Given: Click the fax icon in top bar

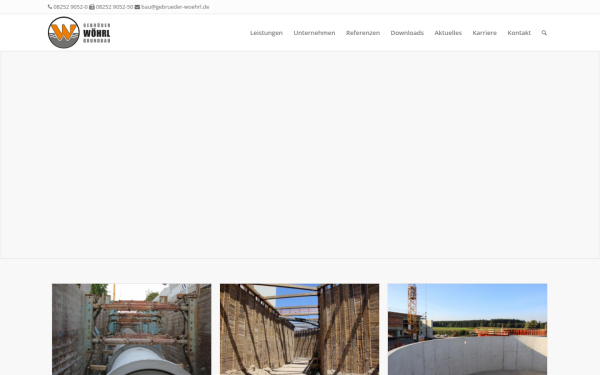Looking at the screenshot, I should pyautogui.click(x=92, y=7).
